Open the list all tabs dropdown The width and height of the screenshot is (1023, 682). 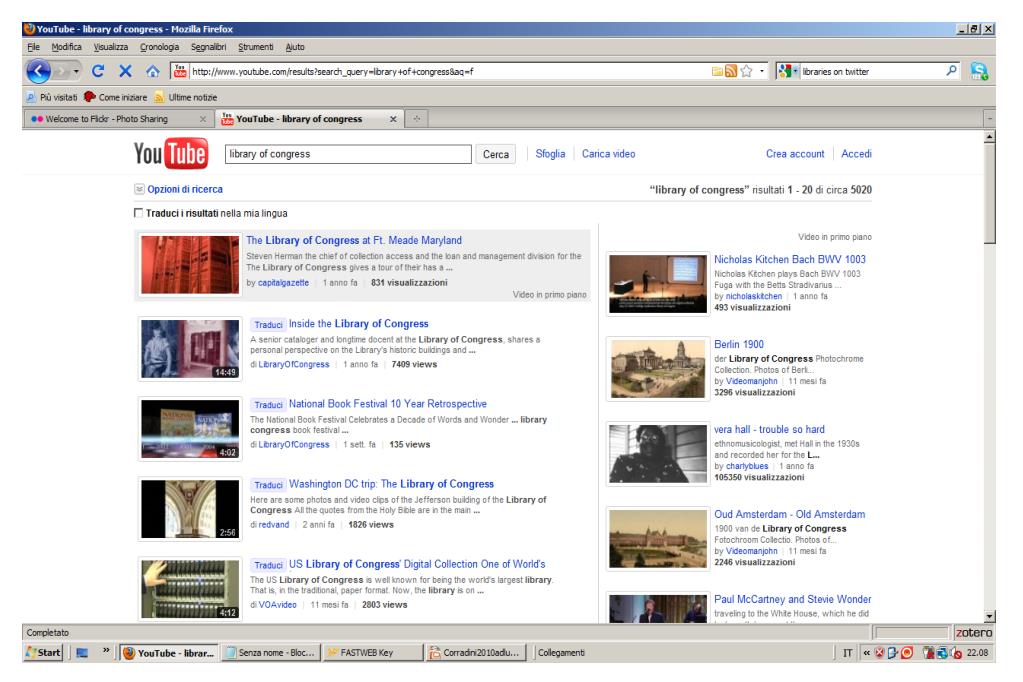[x=990, y=119]
